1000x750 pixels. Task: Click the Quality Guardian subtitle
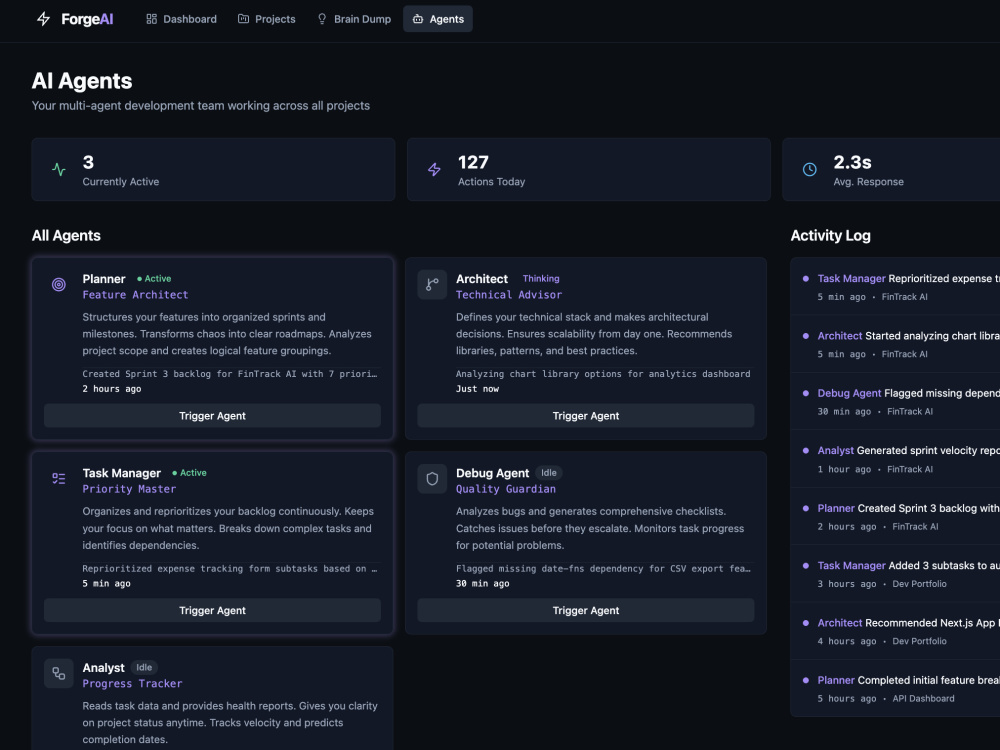point(506,489)
